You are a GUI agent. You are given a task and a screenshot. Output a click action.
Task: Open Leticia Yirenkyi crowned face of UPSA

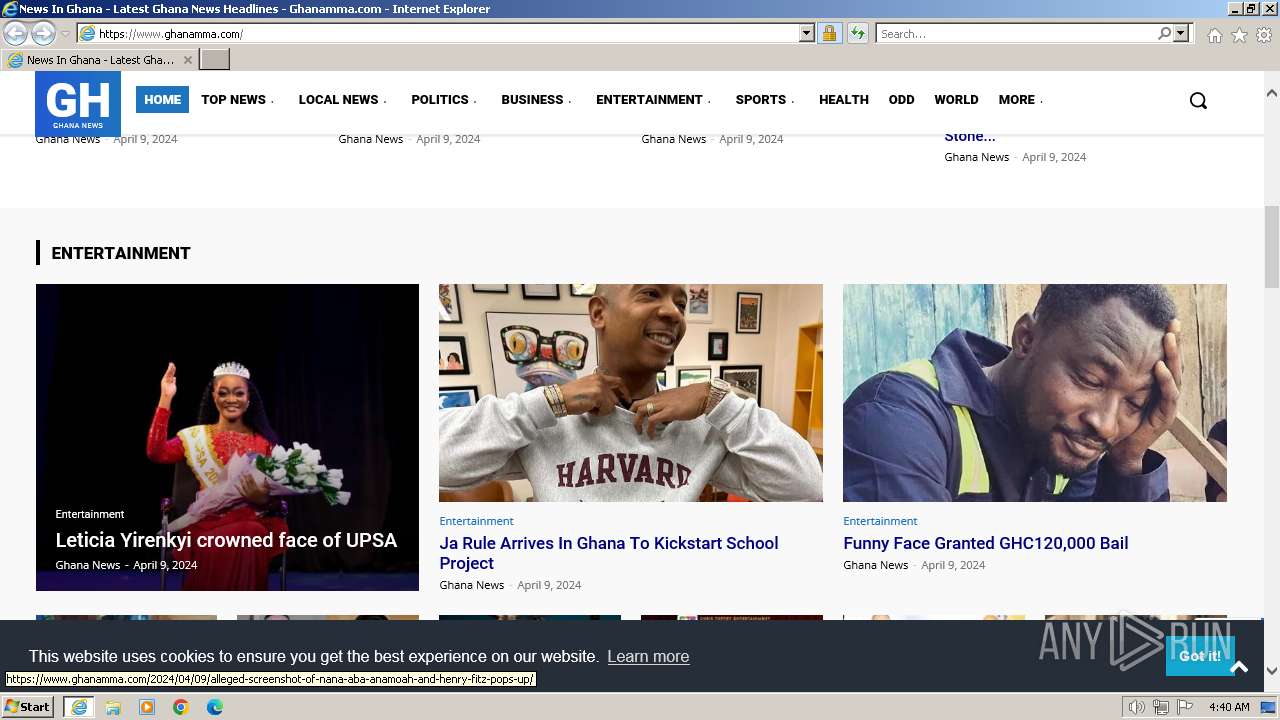click(226, 540)
